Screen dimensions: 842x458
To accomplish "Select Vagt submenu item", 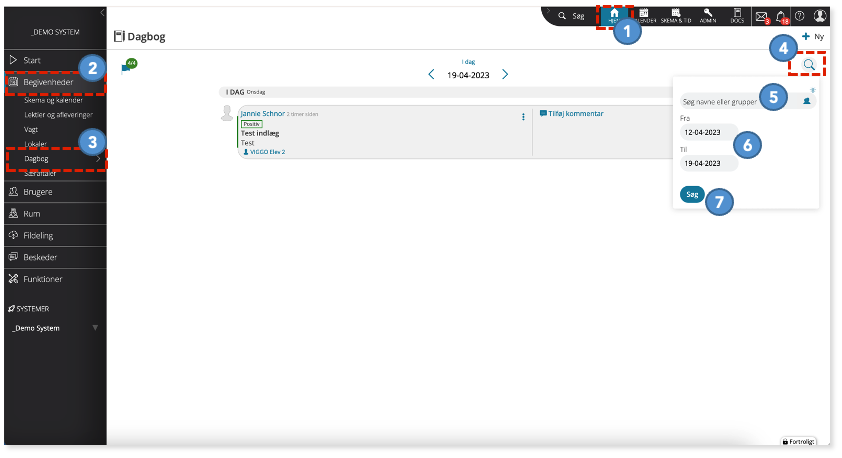I will click(31, 129).
